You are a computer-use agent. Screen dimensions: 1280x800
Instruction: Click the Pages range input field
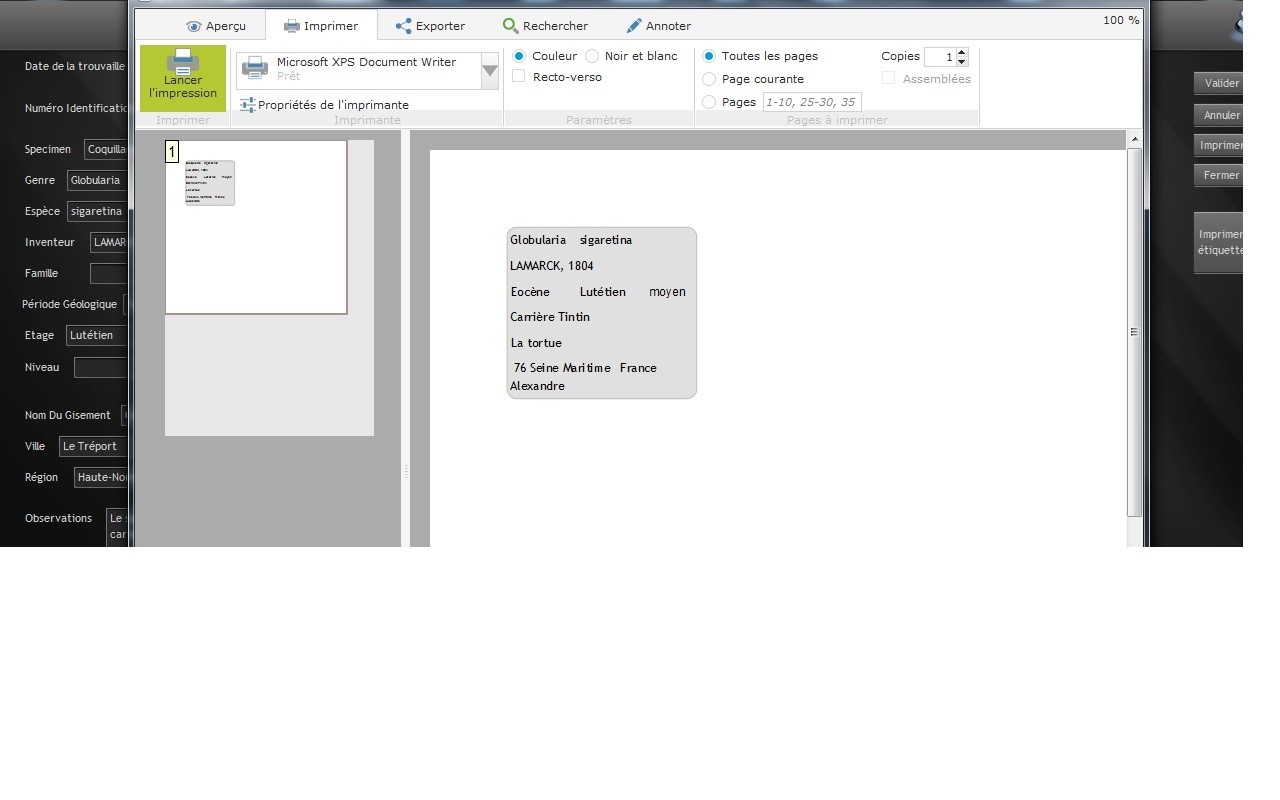(811, 102)
